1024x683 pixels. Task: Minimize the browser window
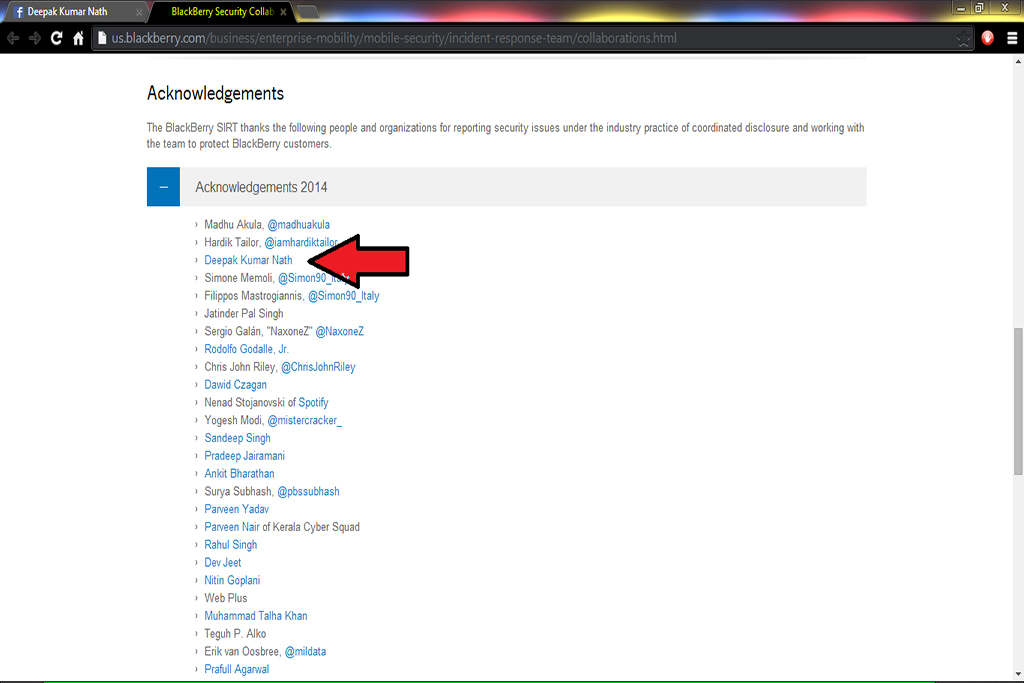(961, 8)
